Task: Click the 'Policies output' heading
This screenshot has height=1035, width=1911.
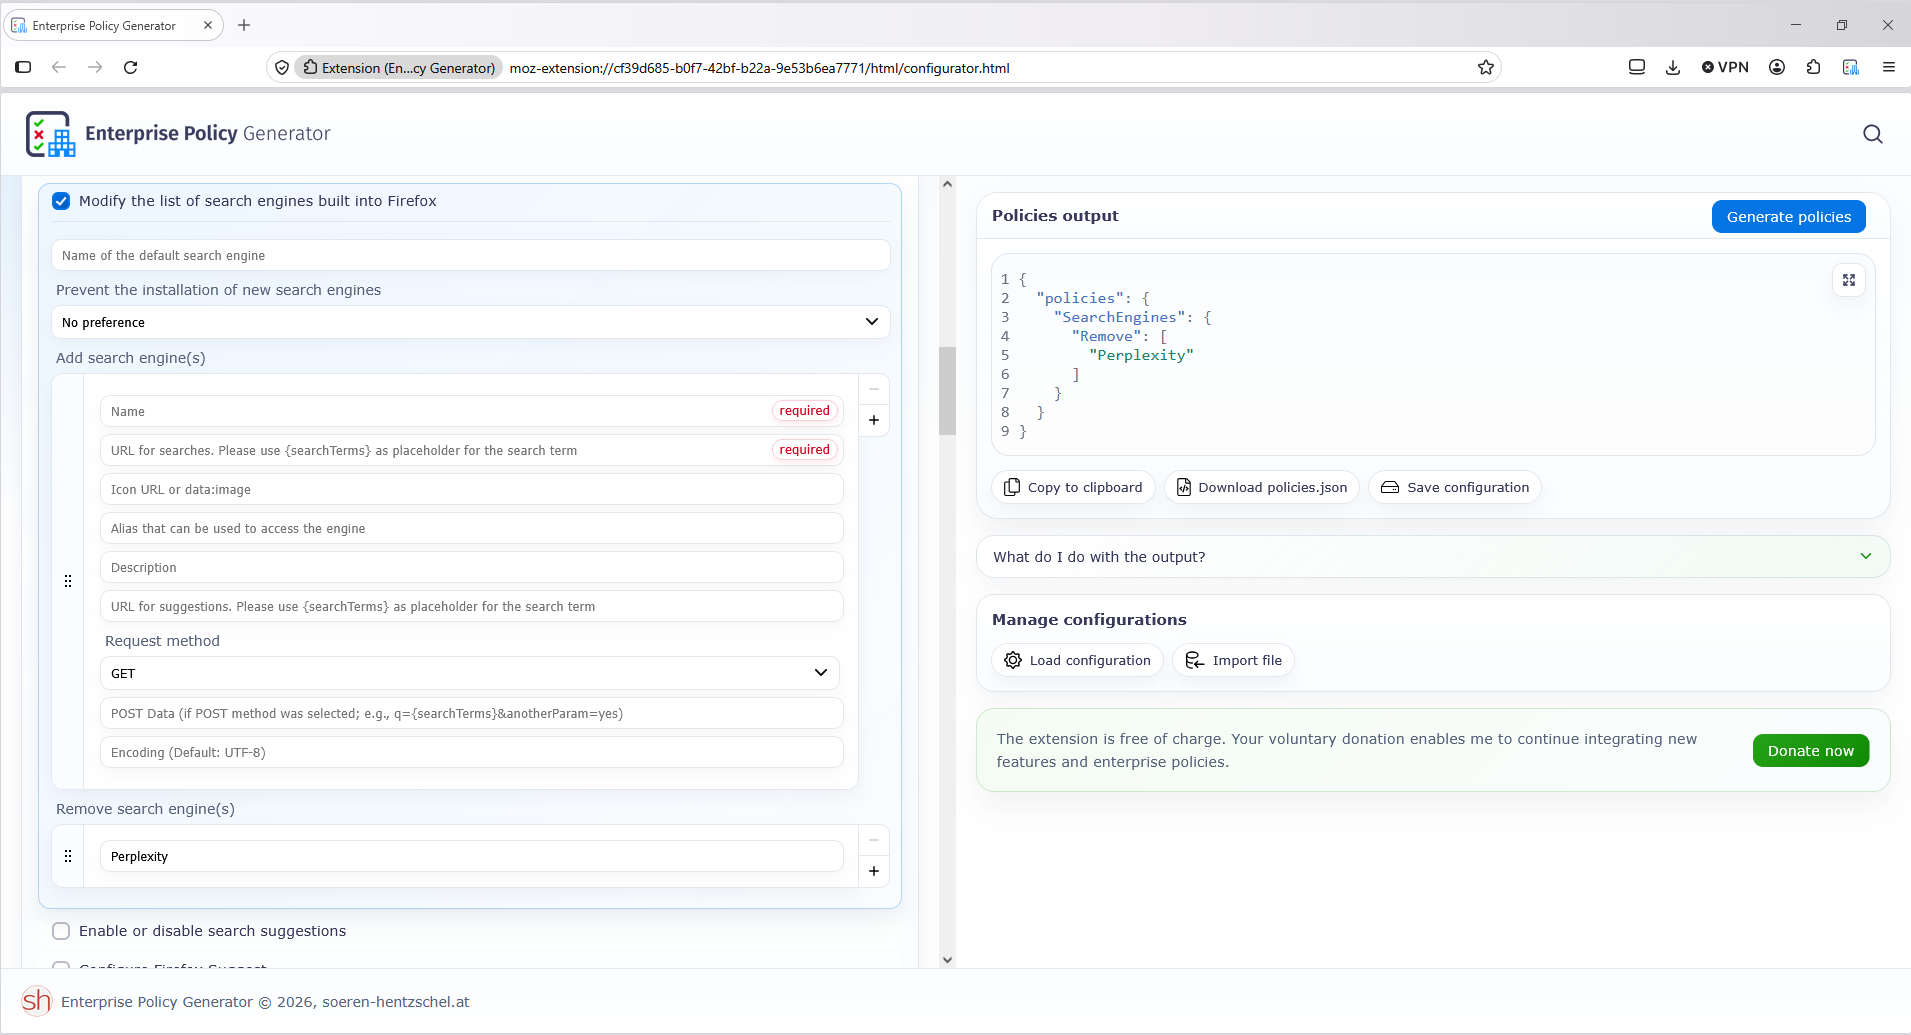Action: click(1055, 216)
